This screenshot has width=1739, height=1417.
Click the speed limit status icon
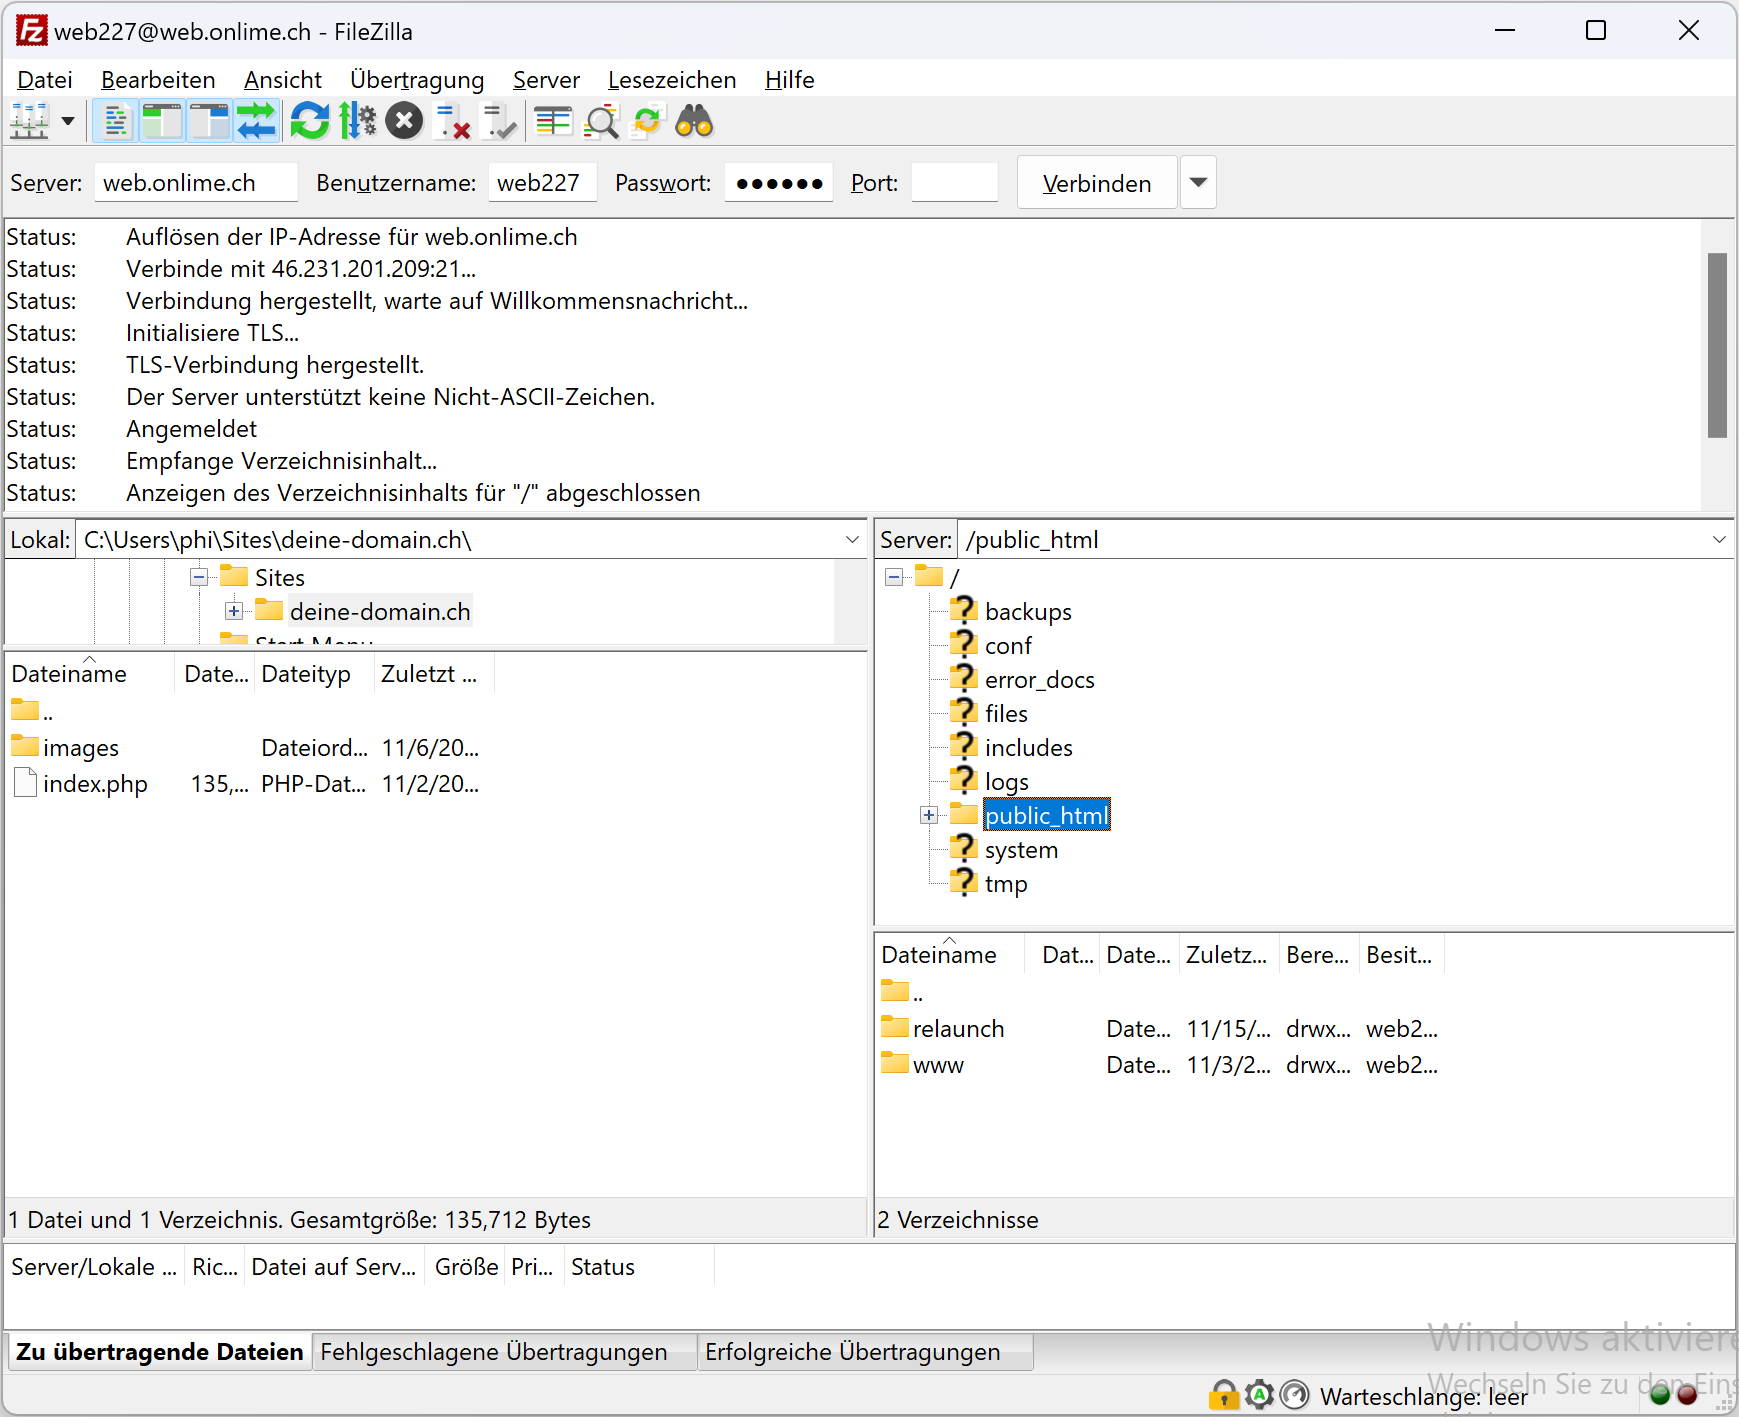click(1294, 1394)
